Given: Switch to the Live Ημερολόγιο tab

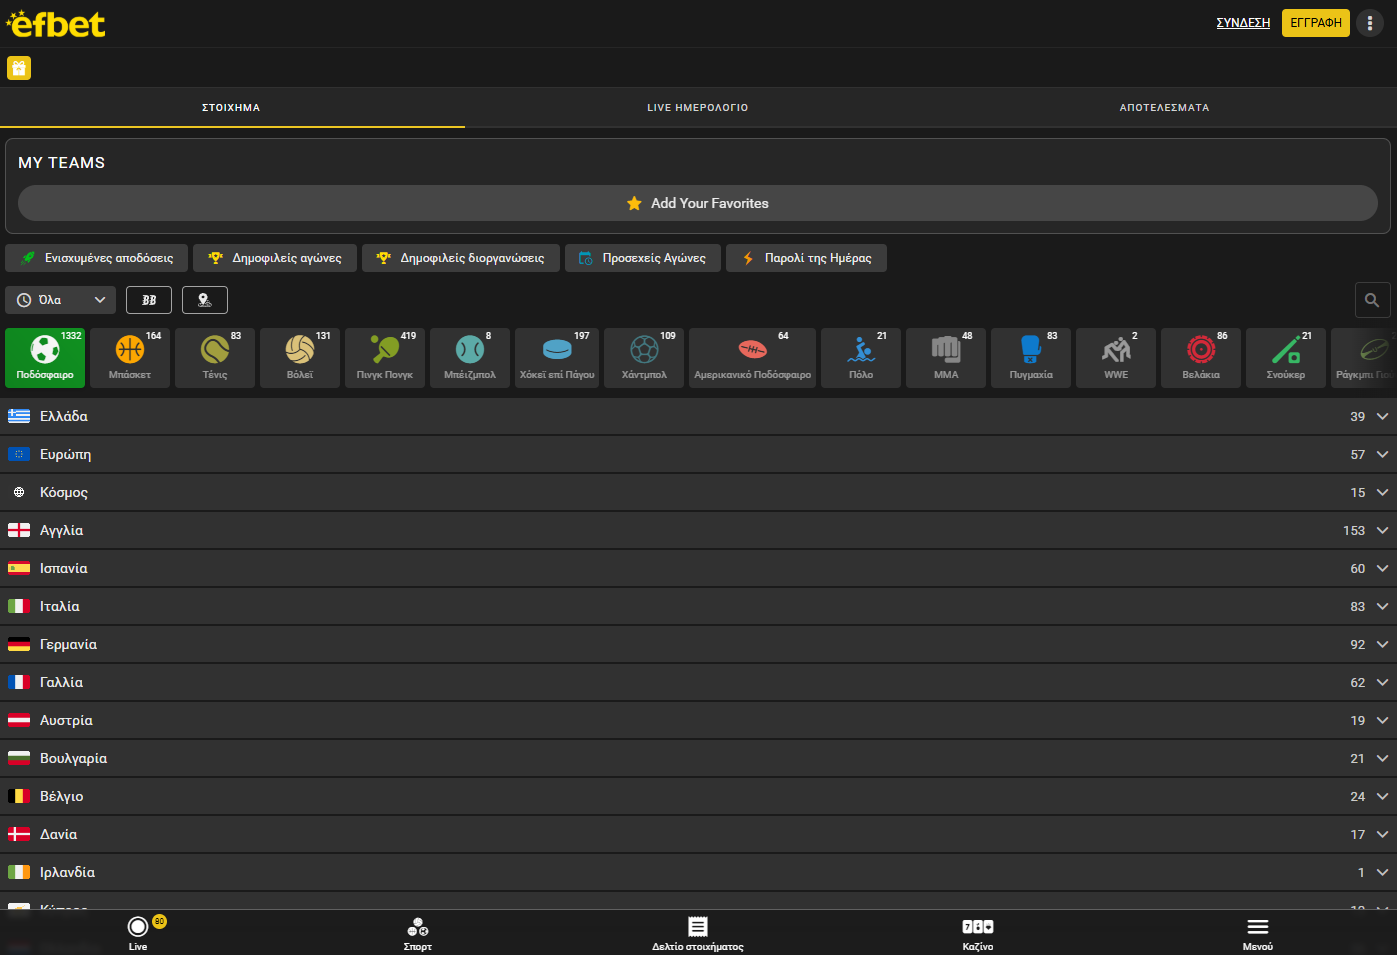Looking at the screenshot, I should point(697,107).
